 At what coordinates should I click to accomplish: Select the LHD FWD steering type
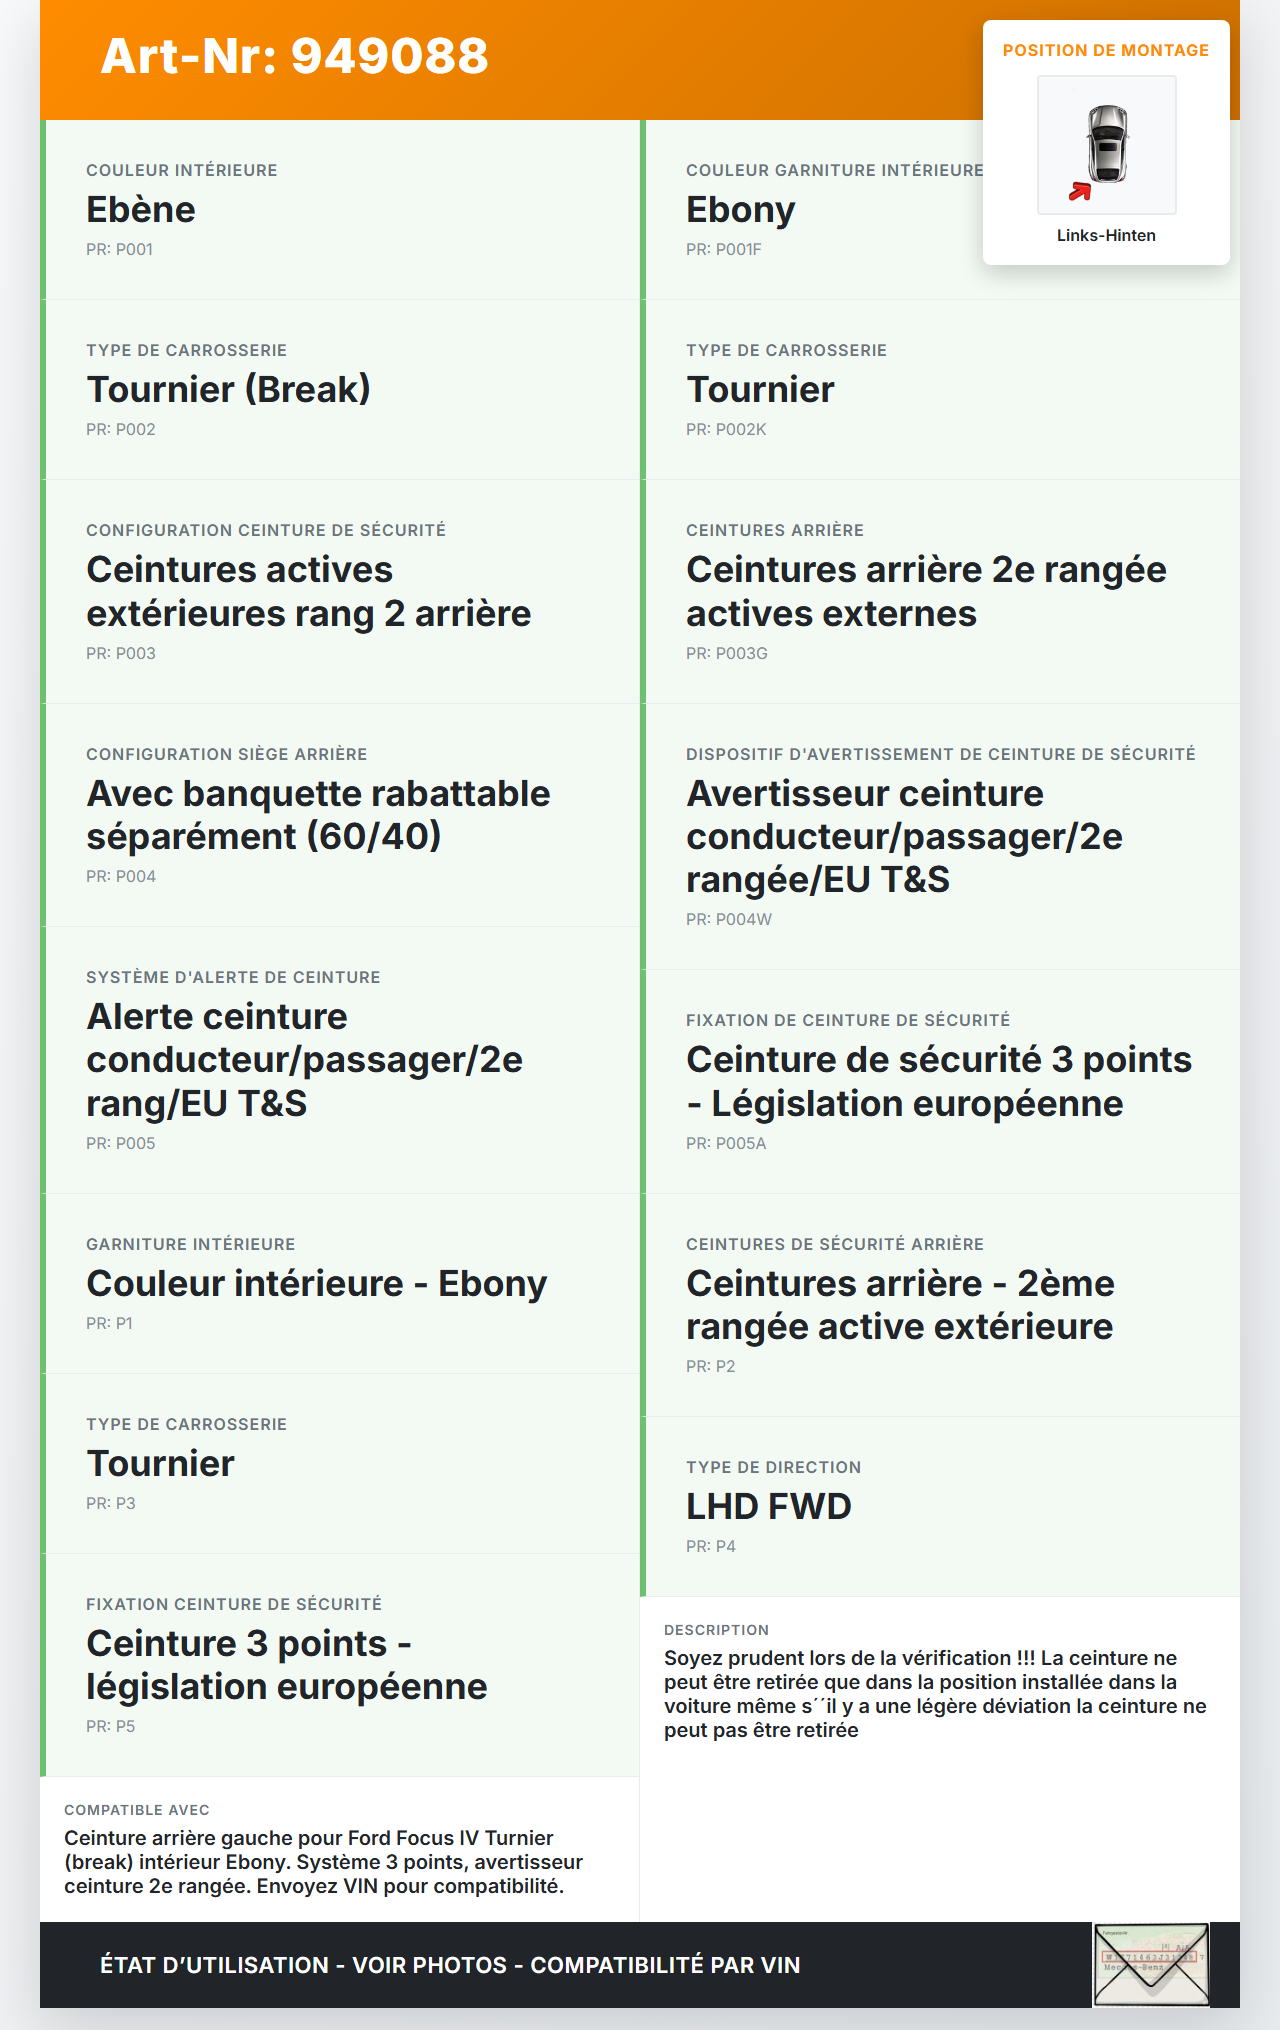click(768, 1507)
